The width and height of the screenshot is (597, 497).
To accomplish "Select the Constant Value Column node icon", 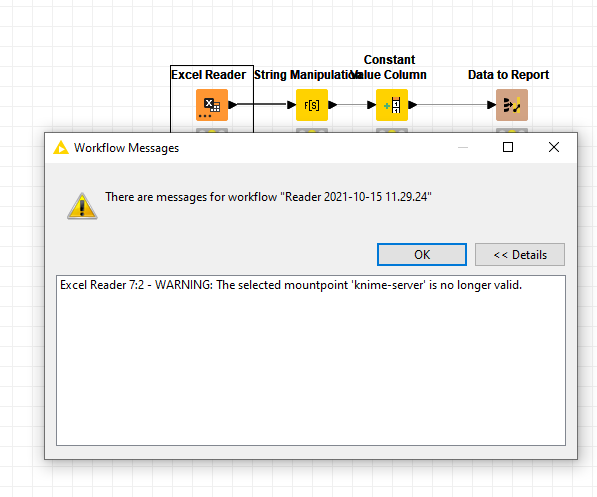I will tap(392, 105).
